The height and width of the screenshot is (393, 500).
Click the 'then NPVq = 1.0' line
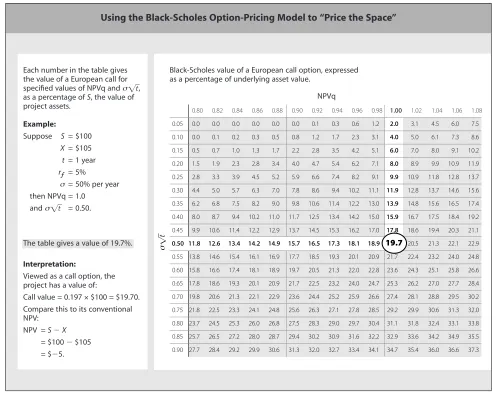pos(57,196)
